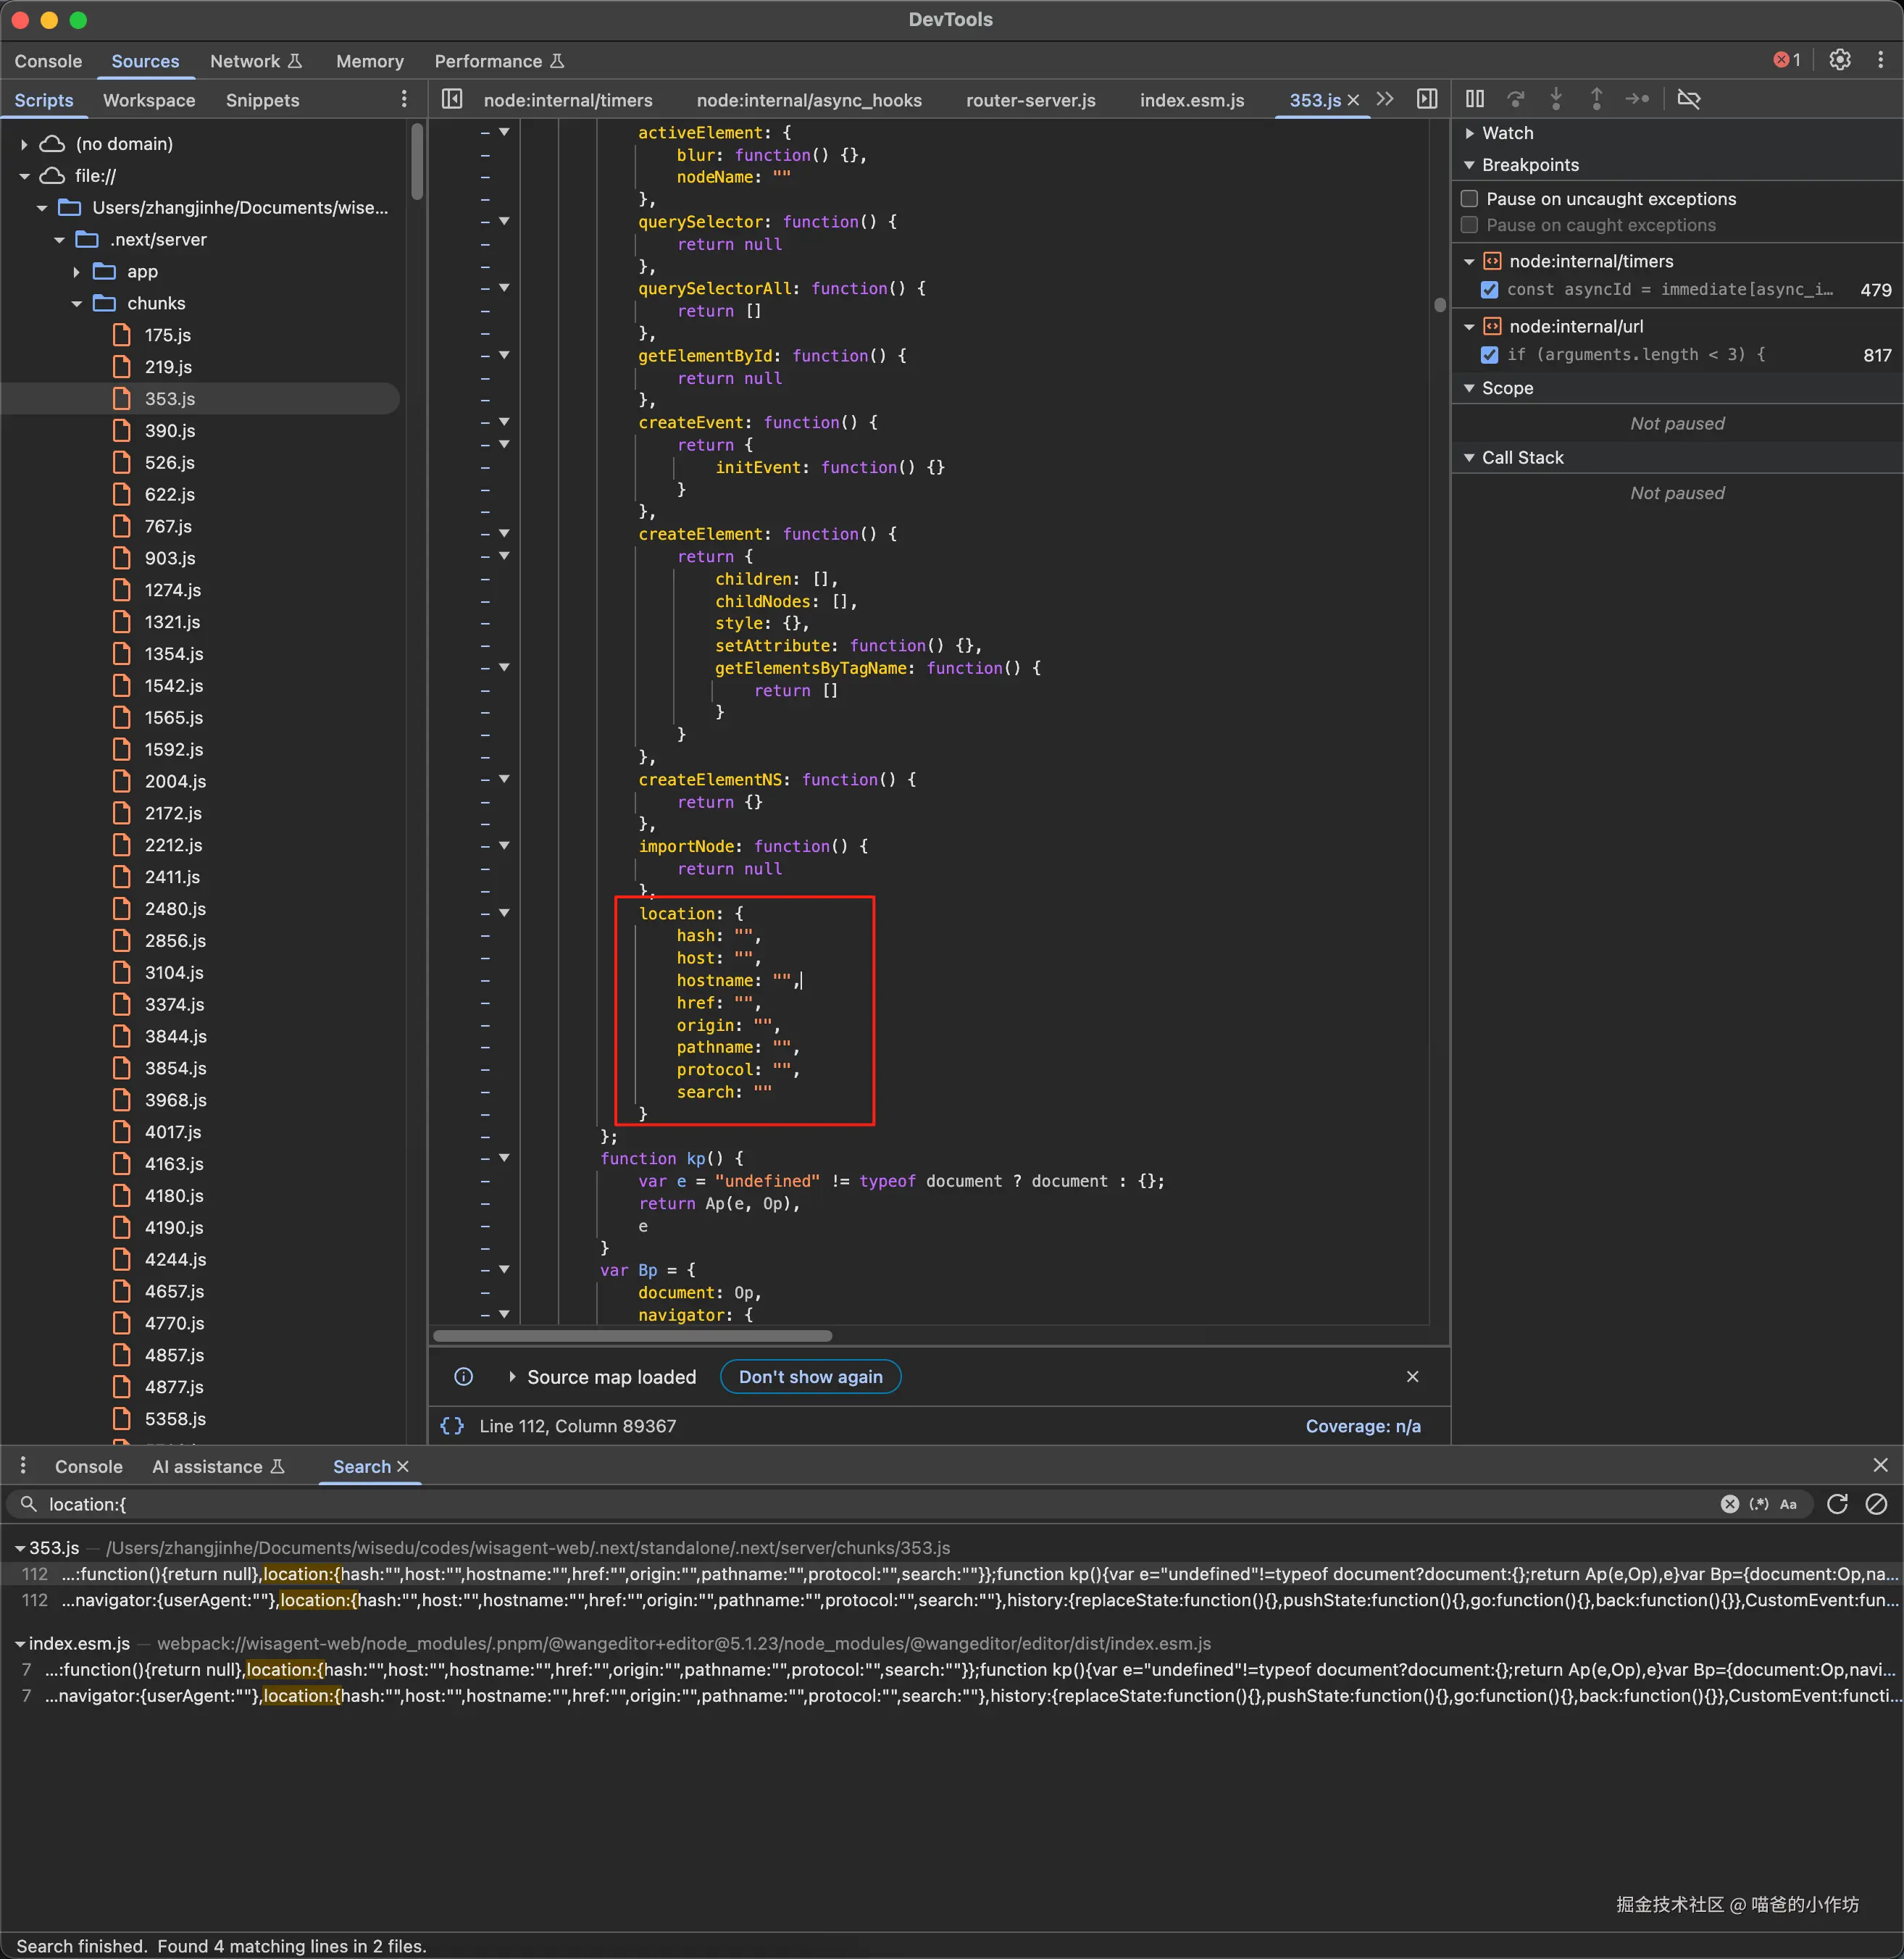The image size is (1904, 1959).
Task: Open the Workspace tab
Action: pos(149,100)
